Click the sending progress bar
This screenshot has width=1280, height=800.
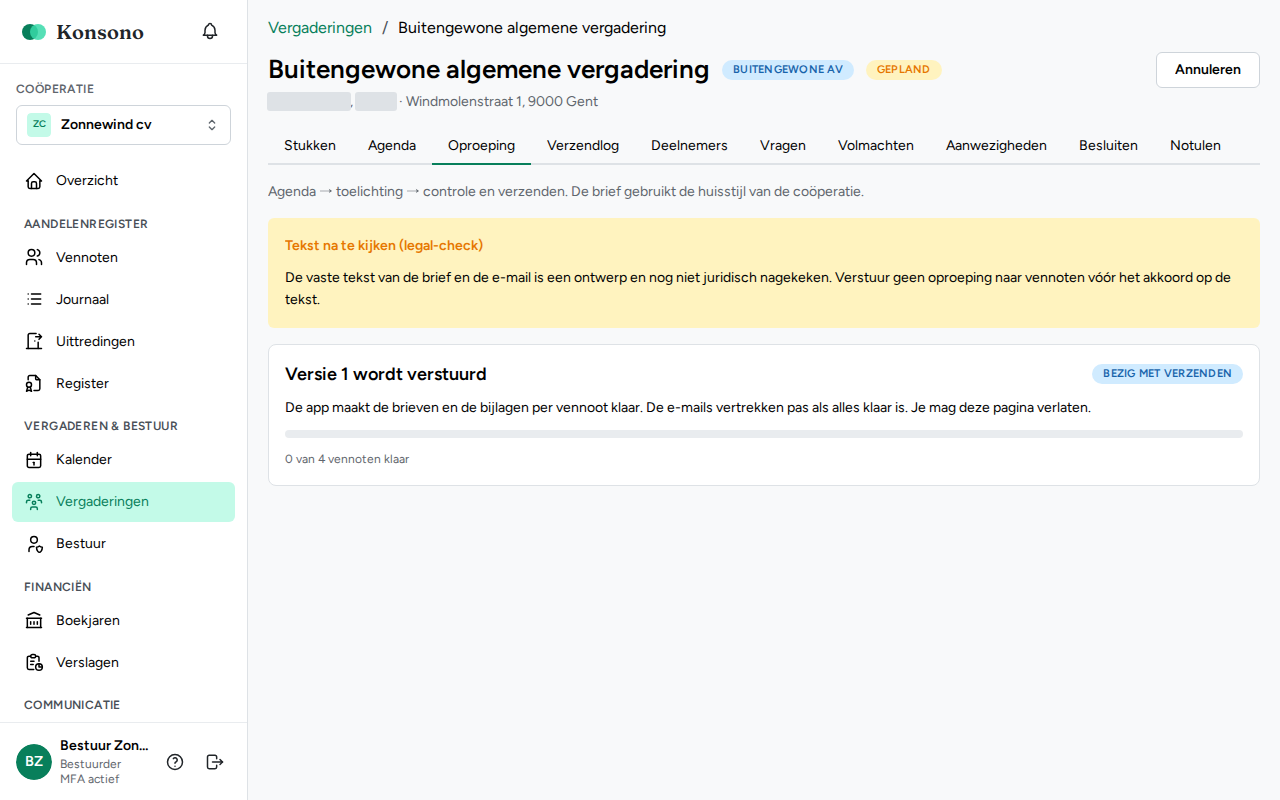[x=764, y=434]
